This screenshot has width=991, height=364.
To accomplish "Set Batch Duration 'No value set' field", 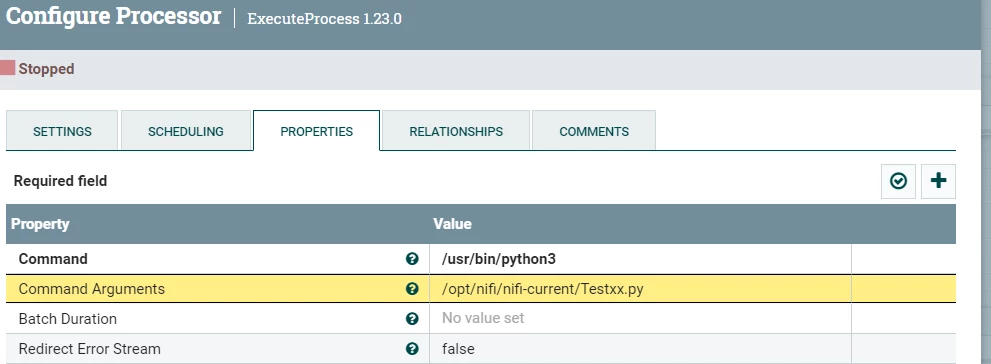I will coord(640,318).
